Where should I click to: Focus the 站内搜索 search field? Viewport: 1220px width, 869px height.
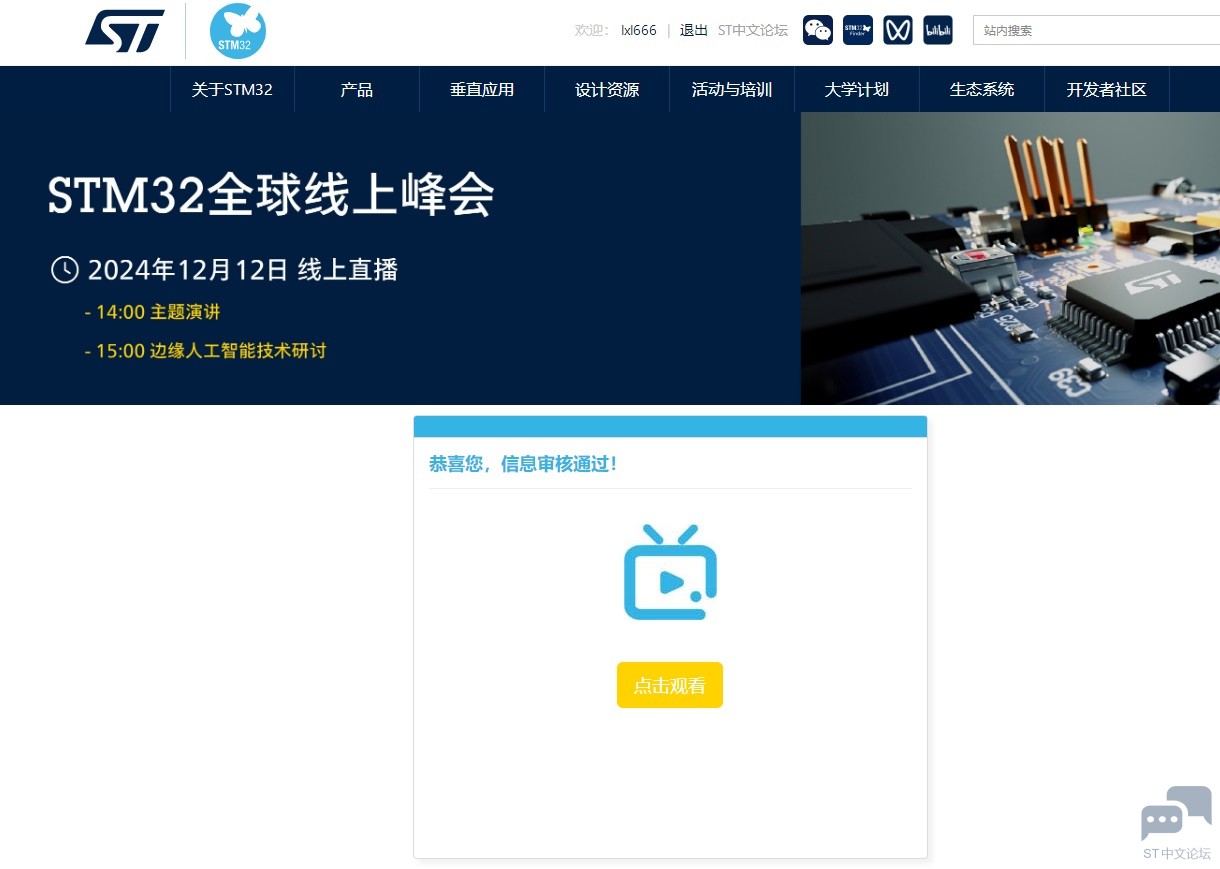pyautogui.click(x=1096, y=30)
